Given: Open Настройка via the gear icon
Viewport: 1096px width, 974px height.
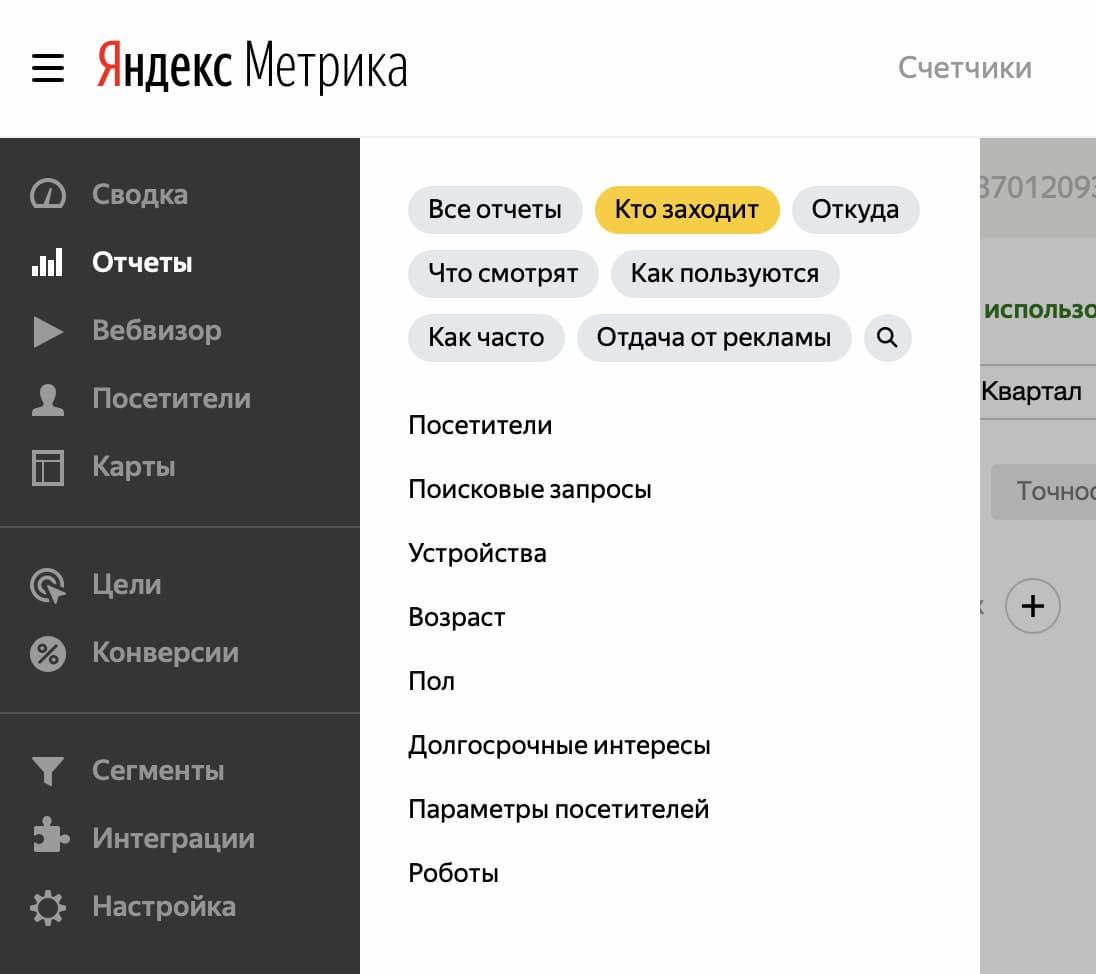Looking at the screenshot, I should point(49,906).
